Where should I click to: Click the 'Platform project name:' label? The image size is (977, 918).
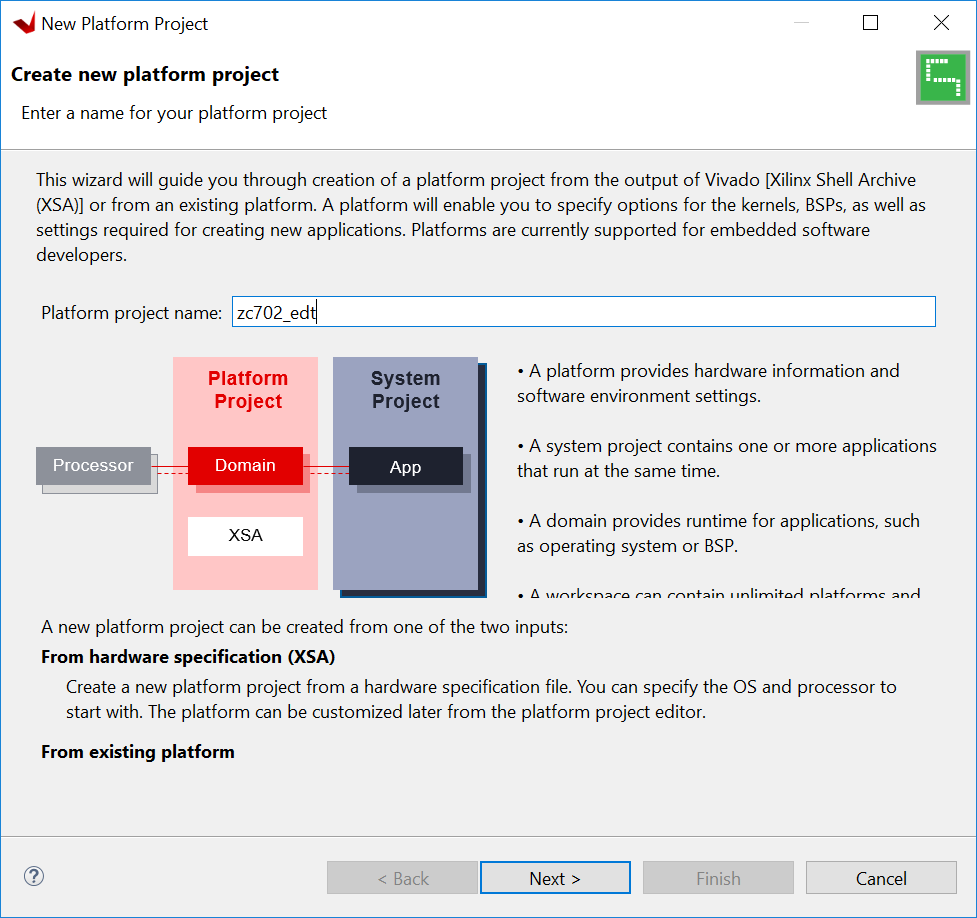click(x=131, y=313)
